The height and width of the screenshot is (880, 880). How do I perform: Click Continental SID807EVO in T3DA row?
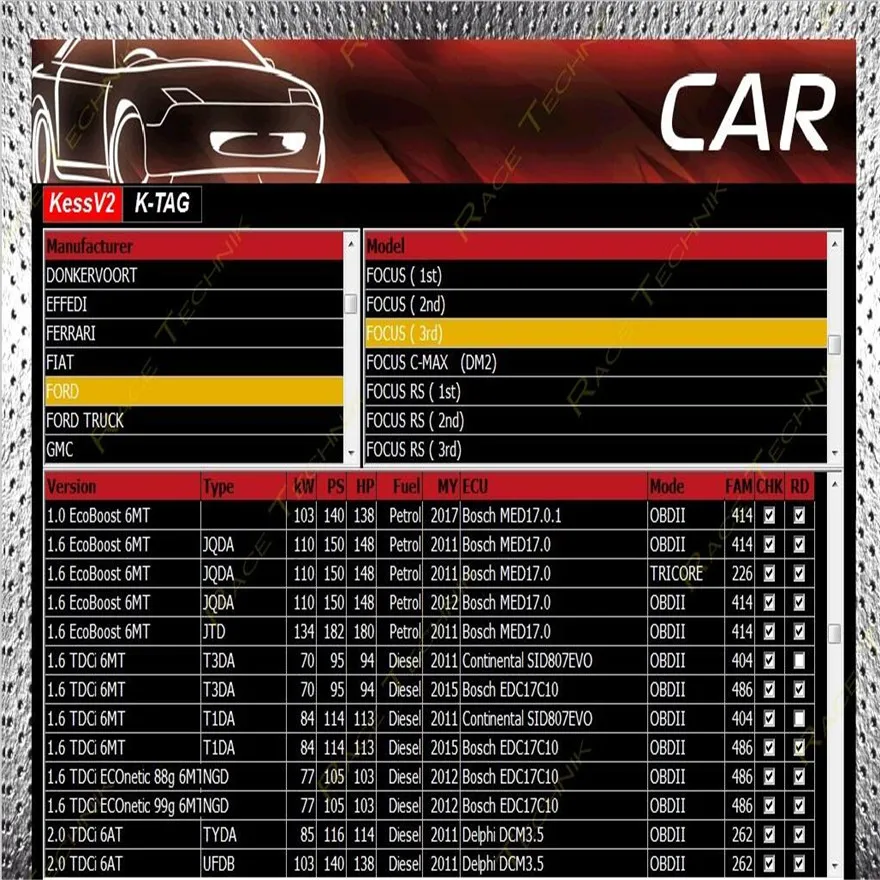pyautogui.click(x=554, y=661)
